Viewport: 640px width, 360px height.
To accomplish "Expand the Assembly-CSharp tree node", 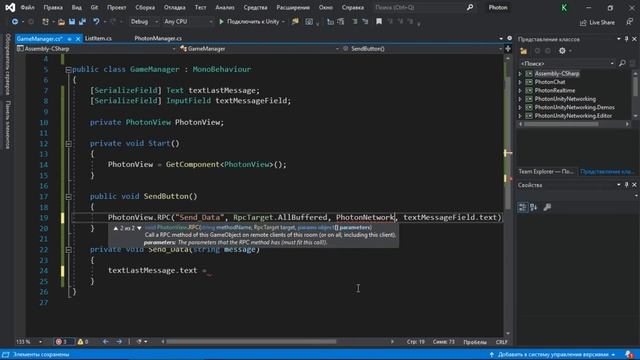I will pyautogui.click(x=520, y=74).
